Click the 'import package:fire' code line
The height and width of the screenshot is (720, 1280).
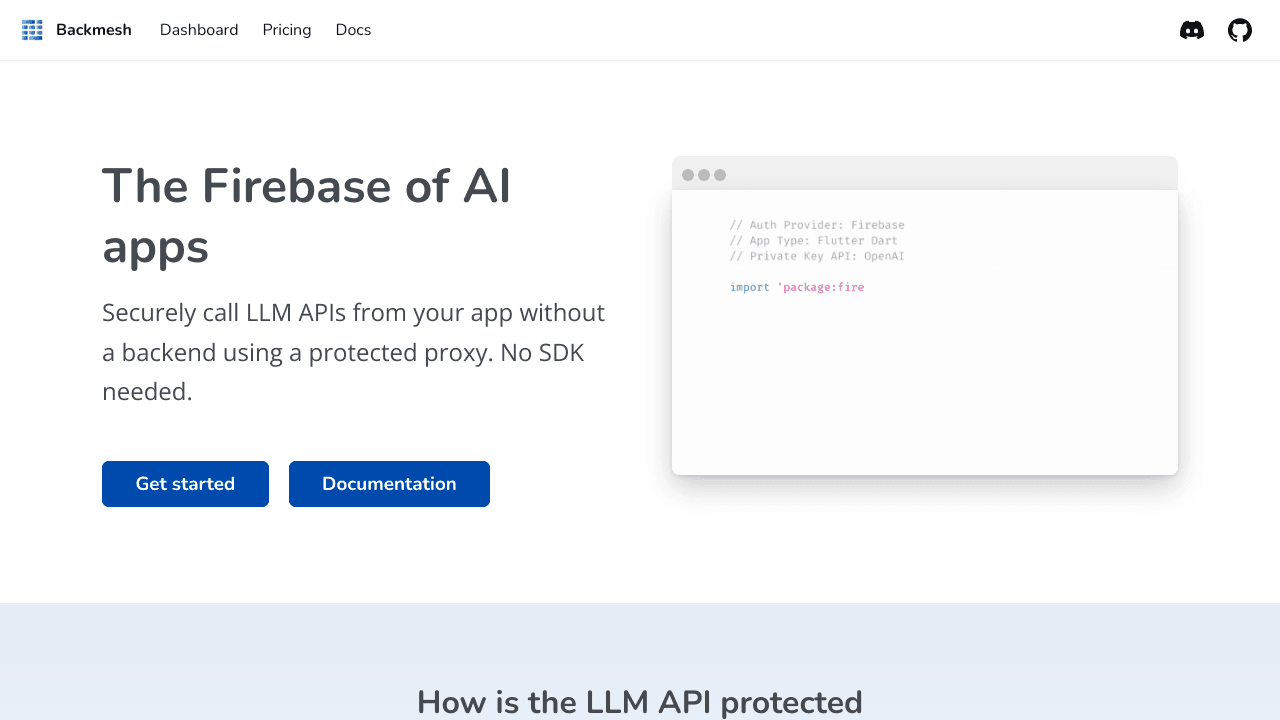(797, 287)
